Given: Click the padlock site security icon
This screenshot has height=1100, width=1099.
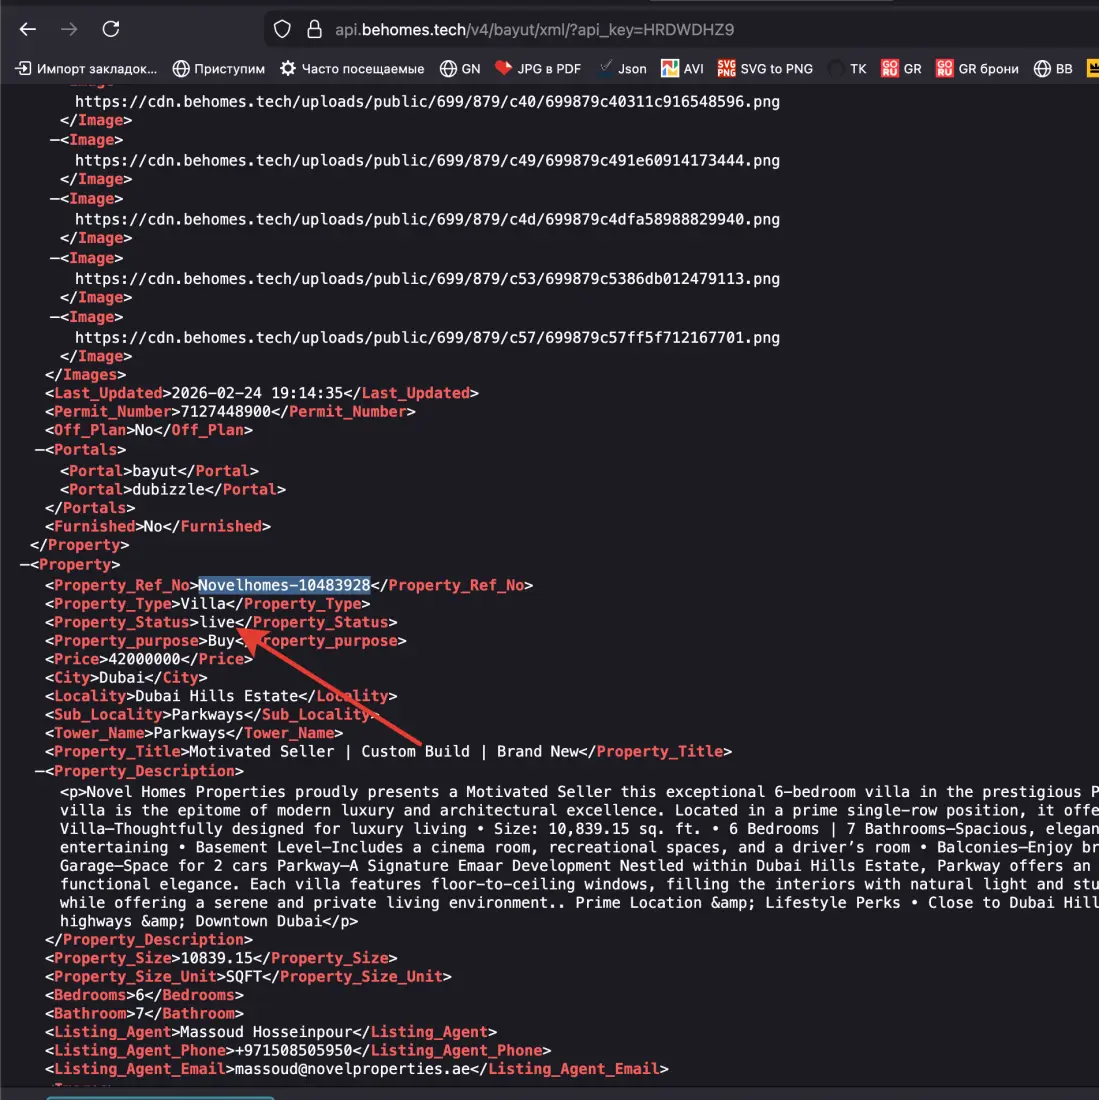Looking at the screenshot, I should (x=314, y=29).
